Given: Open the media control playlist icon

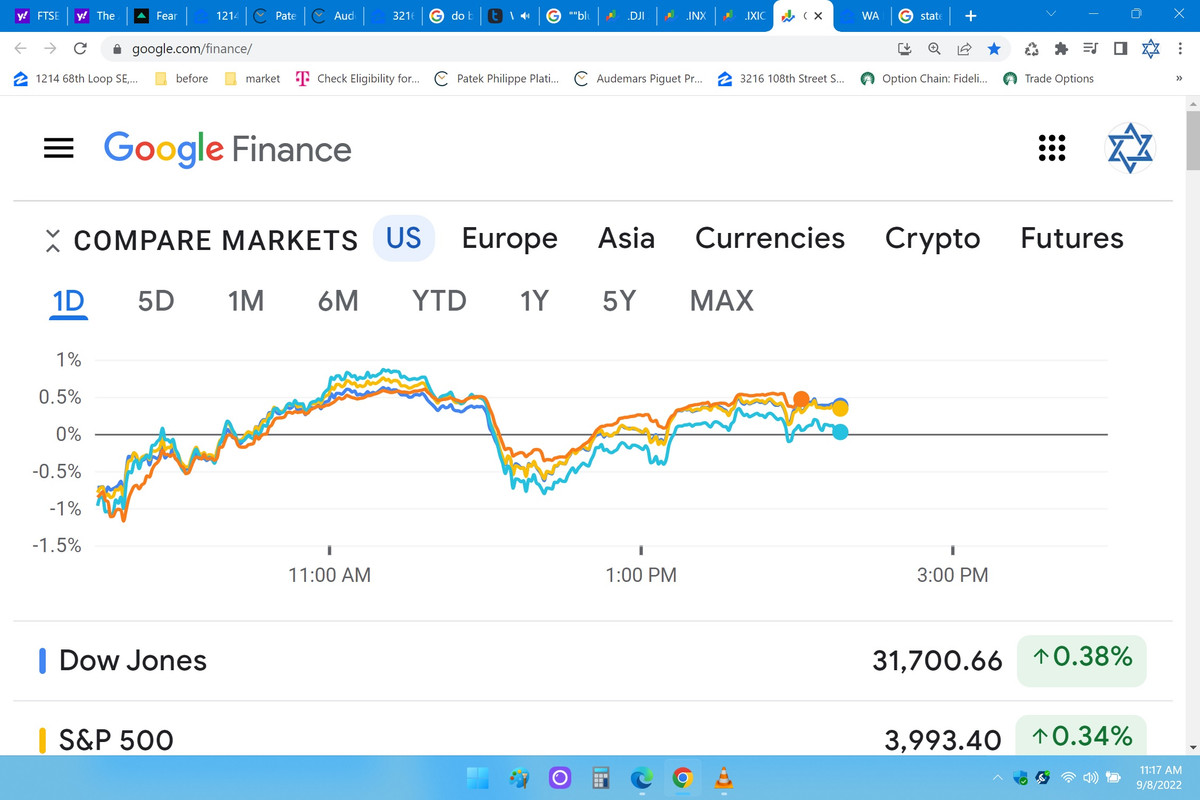Looking at the screenshot, I should tap(1091, 48).
